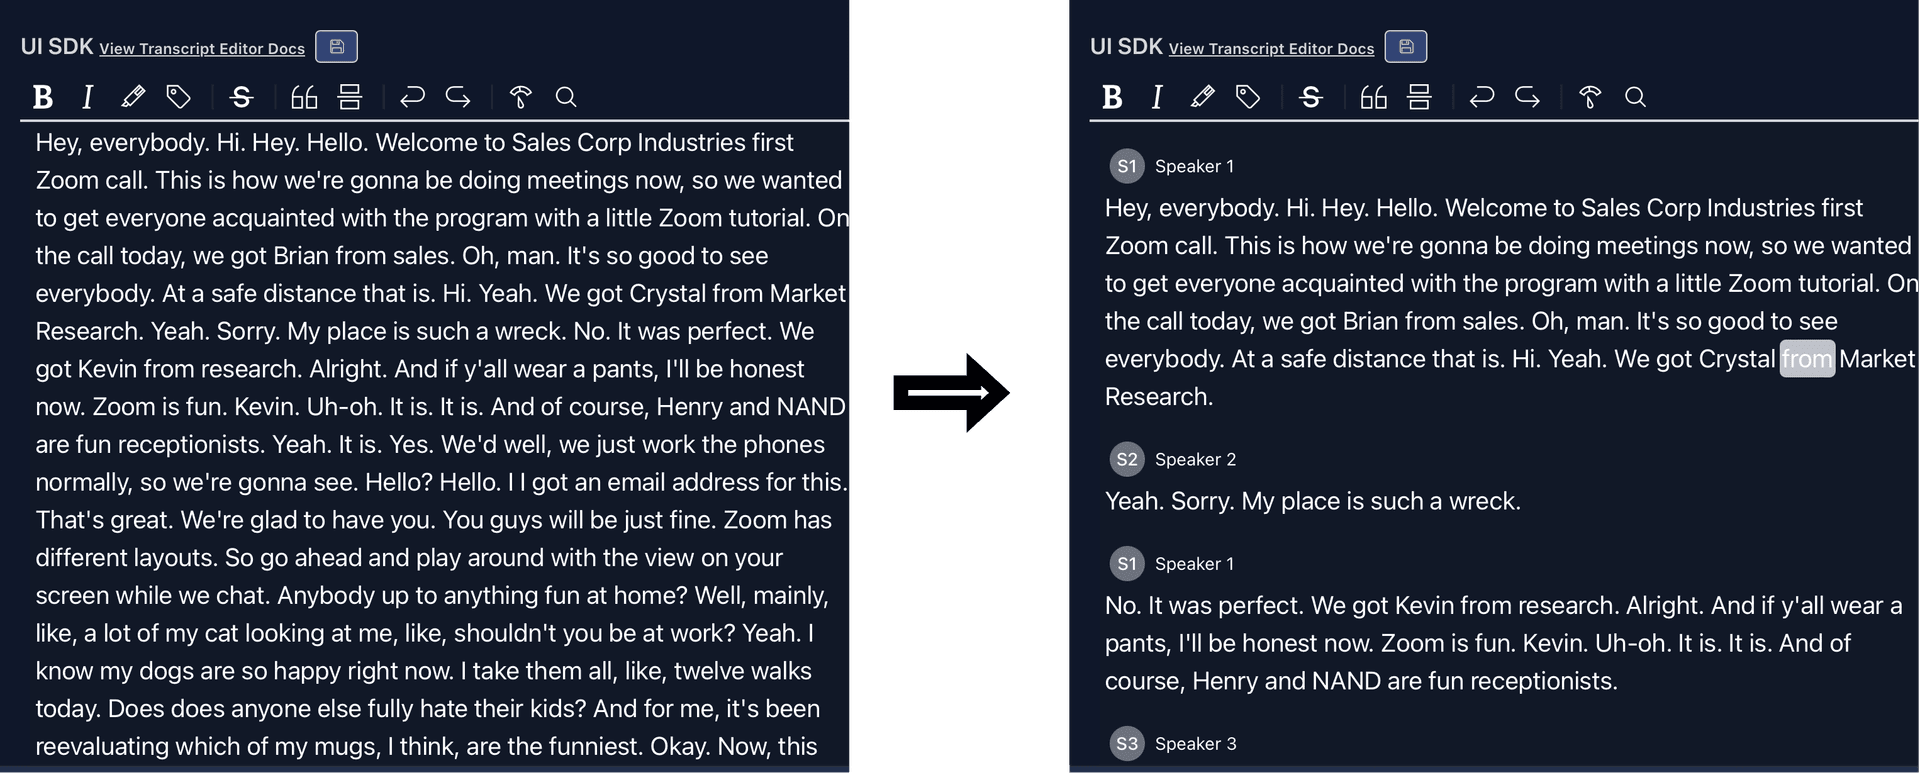Image resolution: width=1920 pixels, height=773 pixels.
Task: Open View Transcript Editor Docs link on left
Action: coord(202,49)
